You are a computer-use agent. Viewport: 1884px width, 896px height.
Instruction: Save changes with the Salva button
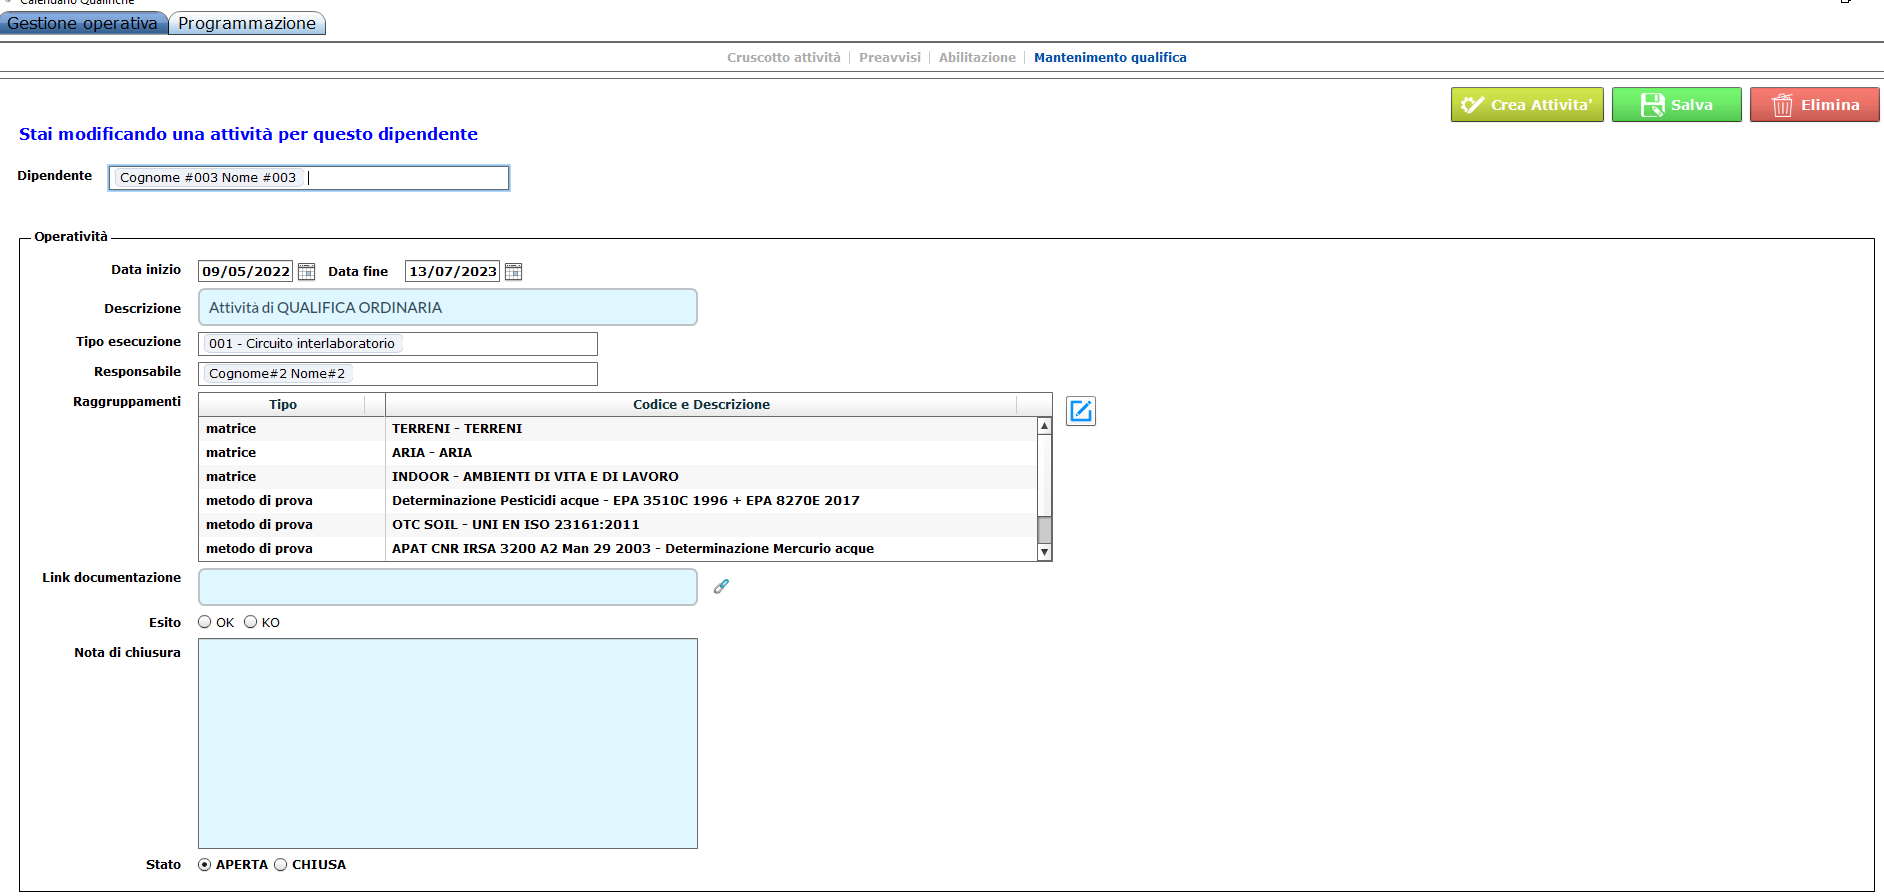click(1676, 105)
